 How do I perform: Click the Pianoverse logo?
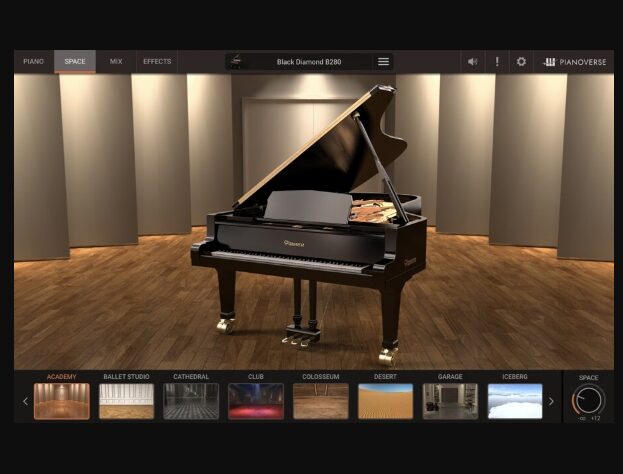574,62
